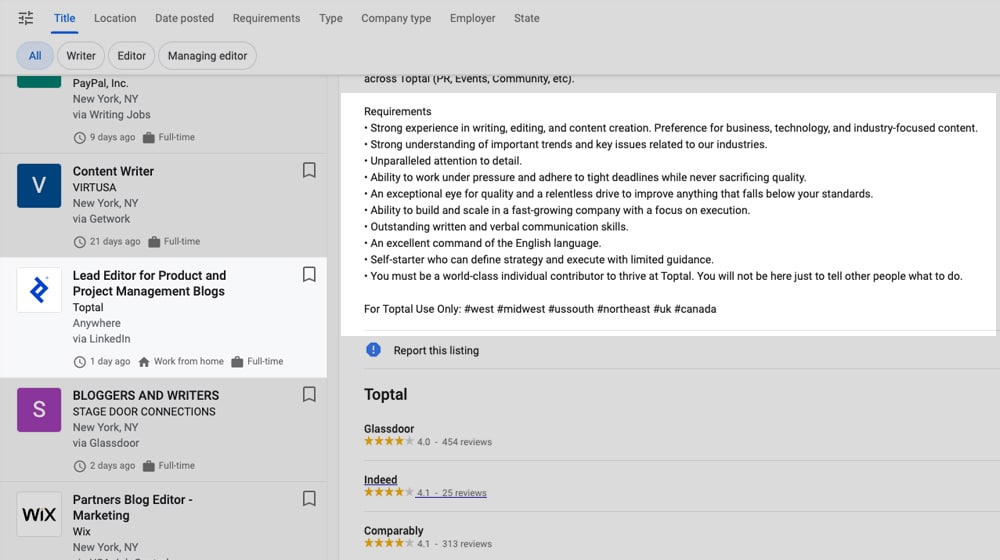The image size is (1000, 560).
Task: Click "For Toptal Use Only" hashtag line
Action: point(540,309)
